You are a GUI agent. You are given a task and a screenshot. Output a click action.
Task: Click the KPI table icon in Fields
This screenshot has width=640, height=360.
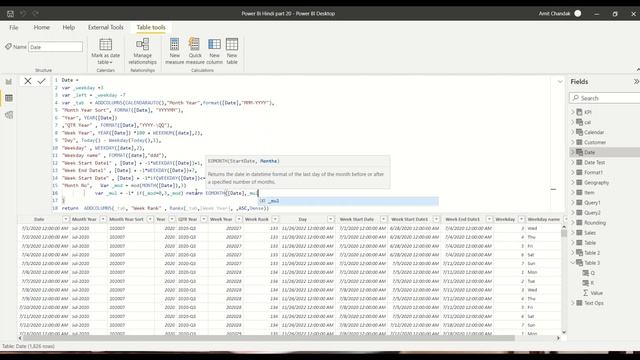click(579, 112)
